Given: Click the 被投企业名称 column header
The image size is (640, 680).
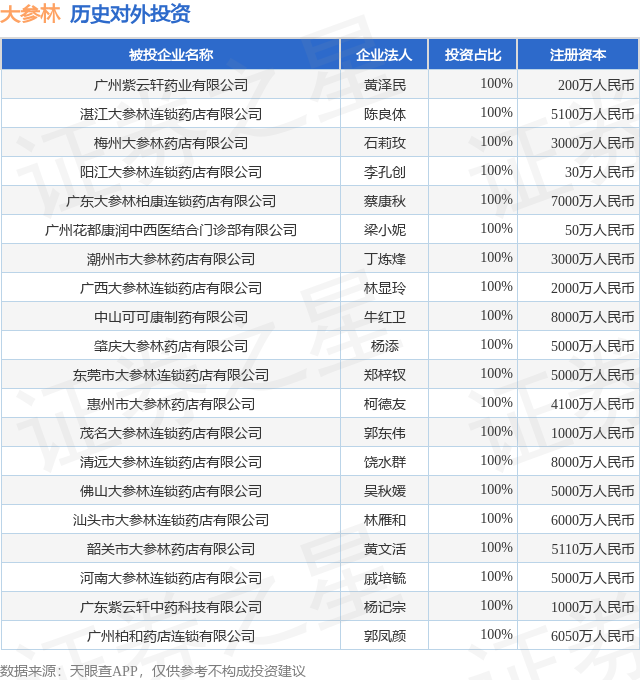Looking at the screenshot, I should [171, 55].
